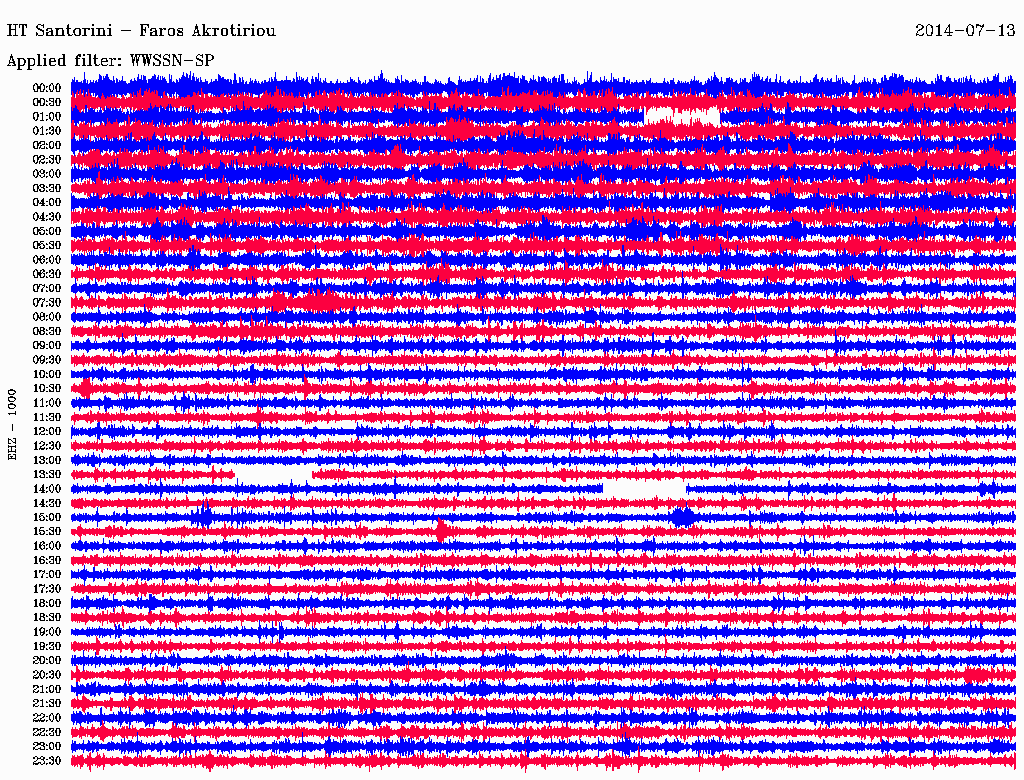This screenshot has height=780, width=1024.
Task: Click the 13:30 time label
Action: (x=46, y=475)
